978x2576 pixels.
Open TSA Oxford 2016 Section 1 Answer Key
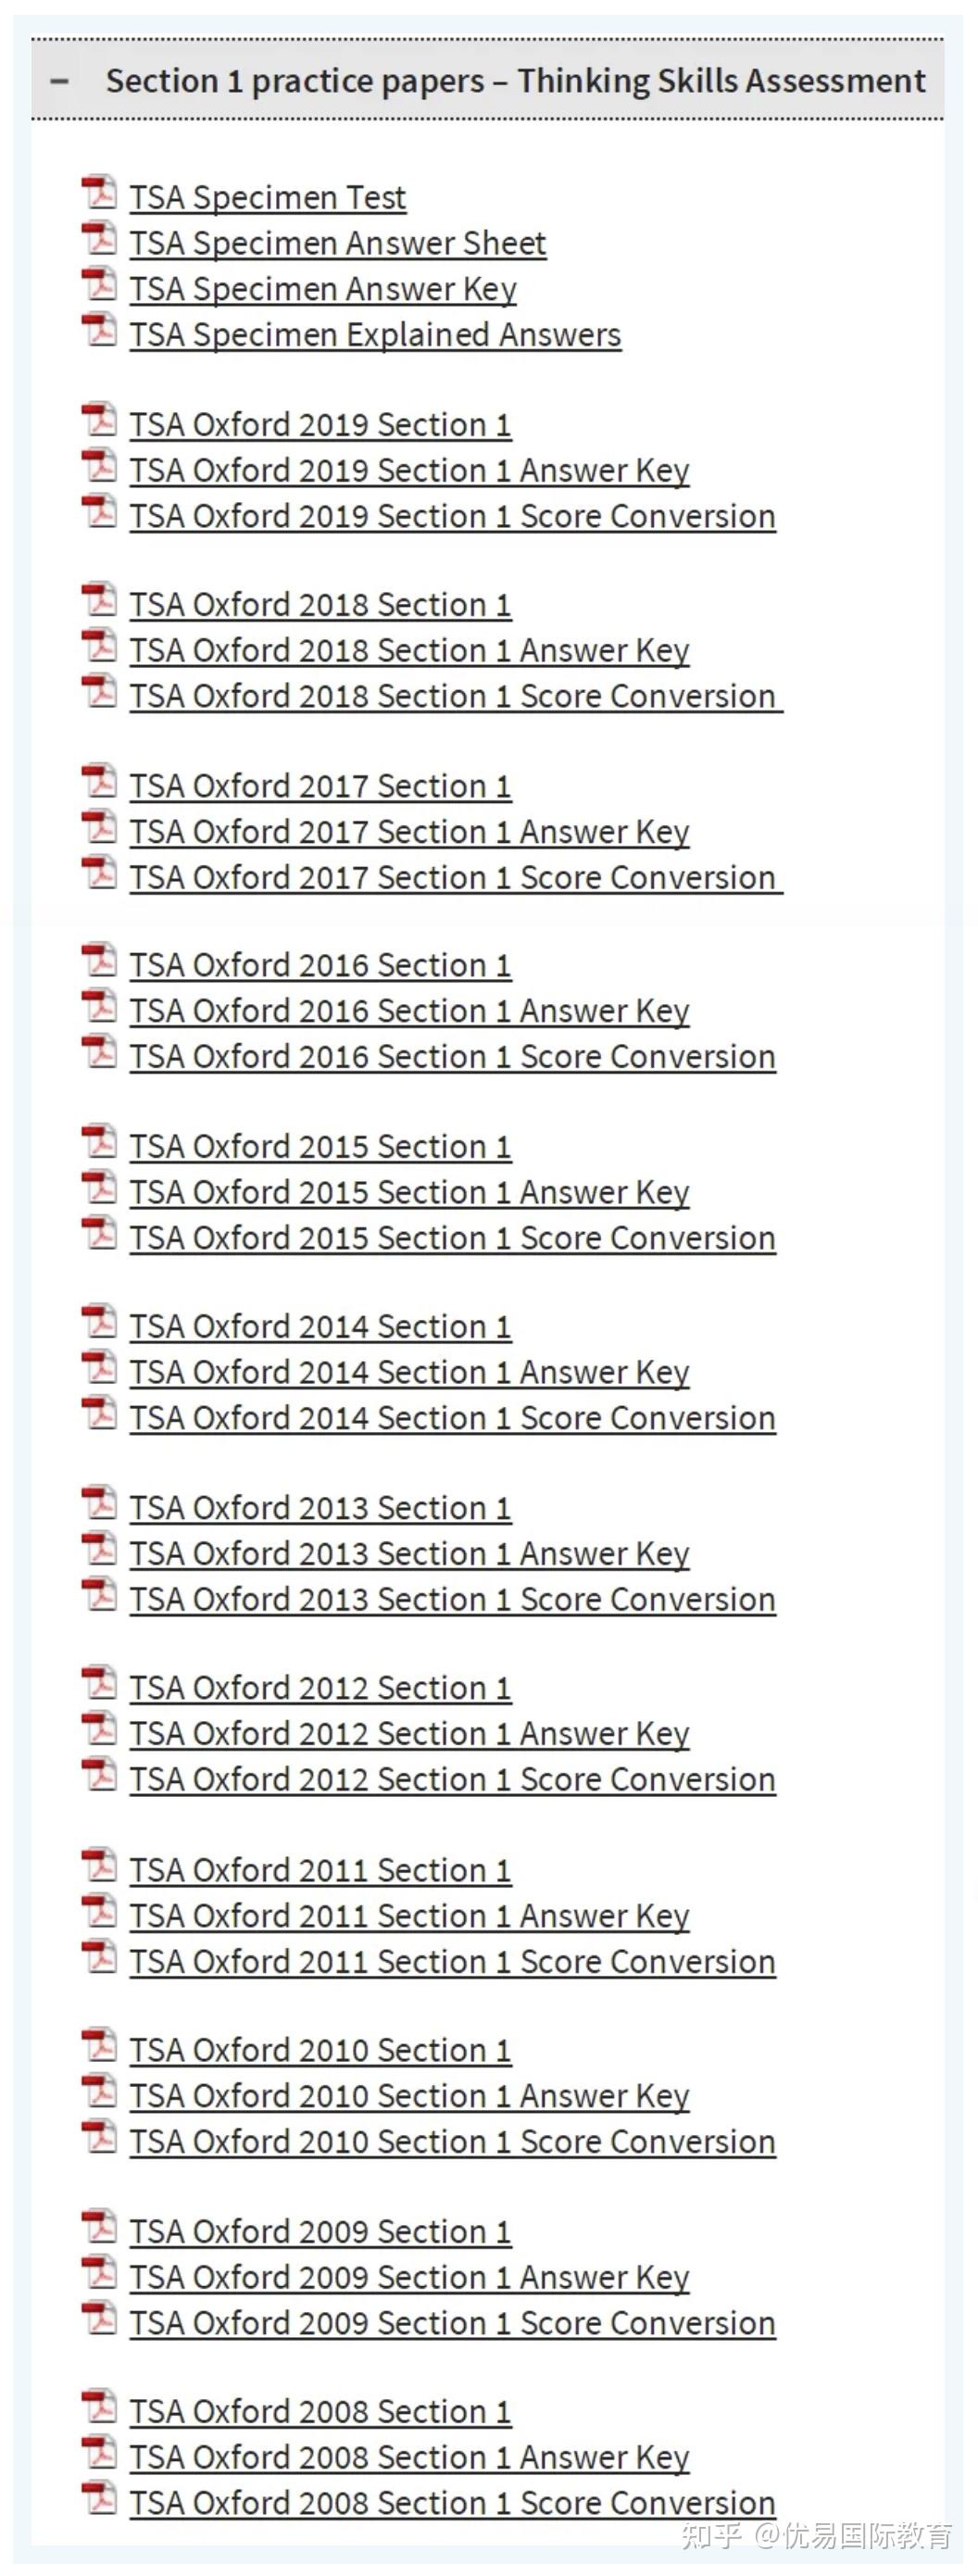coord(409,1012)
